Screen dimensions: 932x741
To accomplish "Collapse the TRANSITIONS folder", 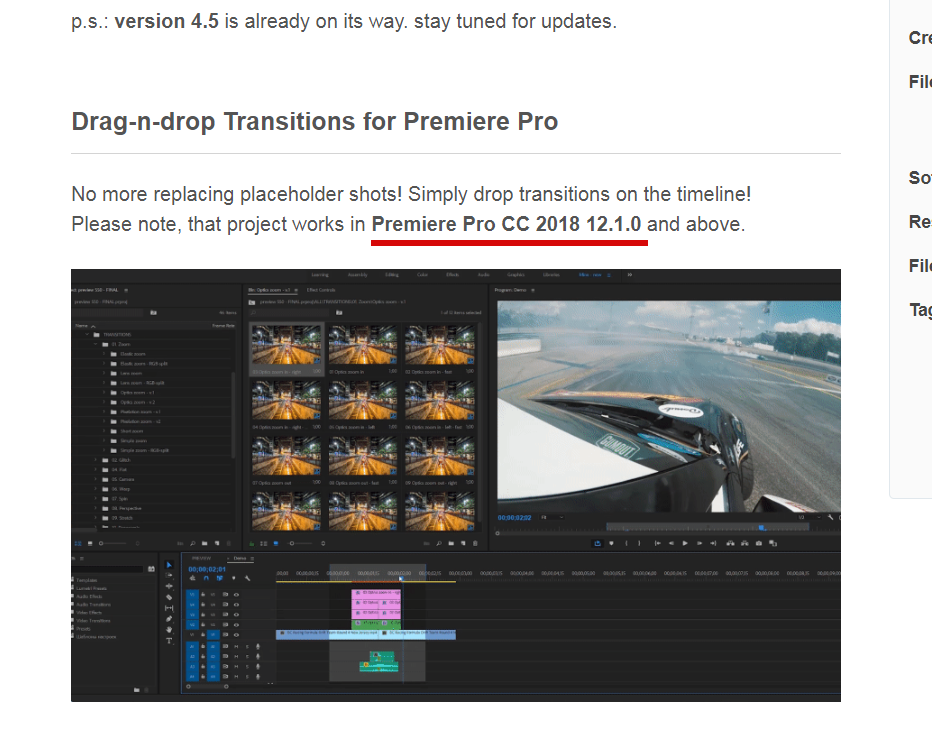I will pyautogui.click(x=88, y=335).
